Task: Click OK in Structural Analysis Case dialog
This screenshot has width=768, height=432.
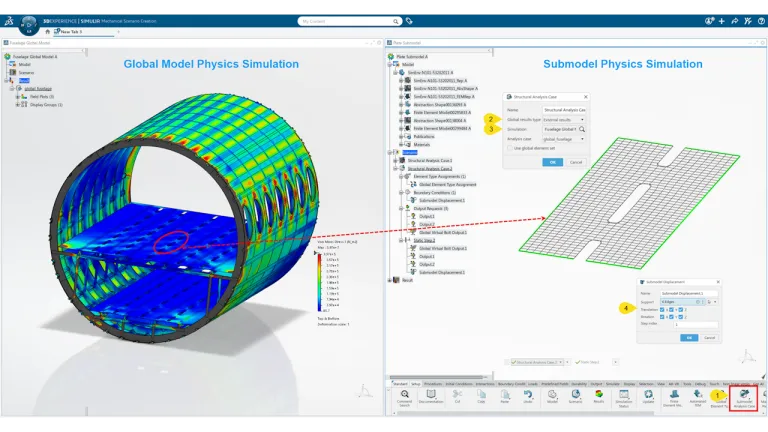Action: pos(552,162)
